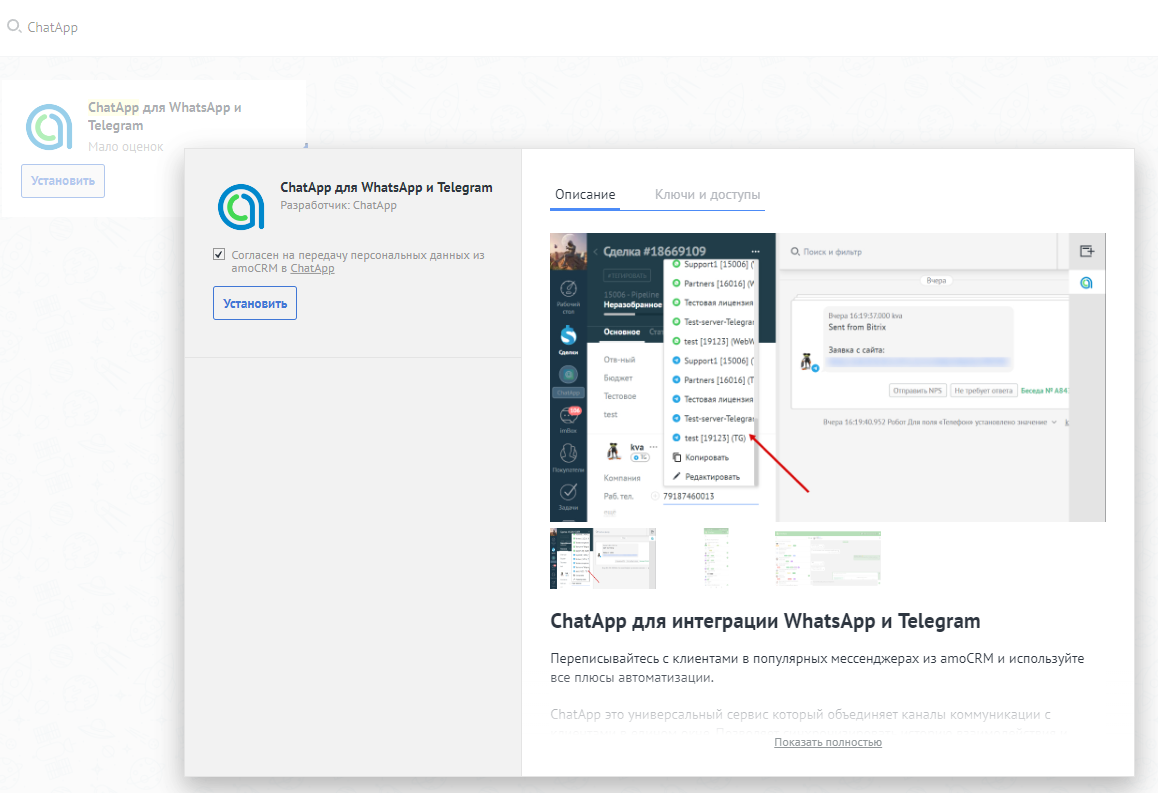Image resolution: width=1158 pixels, height=793 pixels.
Task: Follow the ChatApp link in the consent text
Action: 312,269
